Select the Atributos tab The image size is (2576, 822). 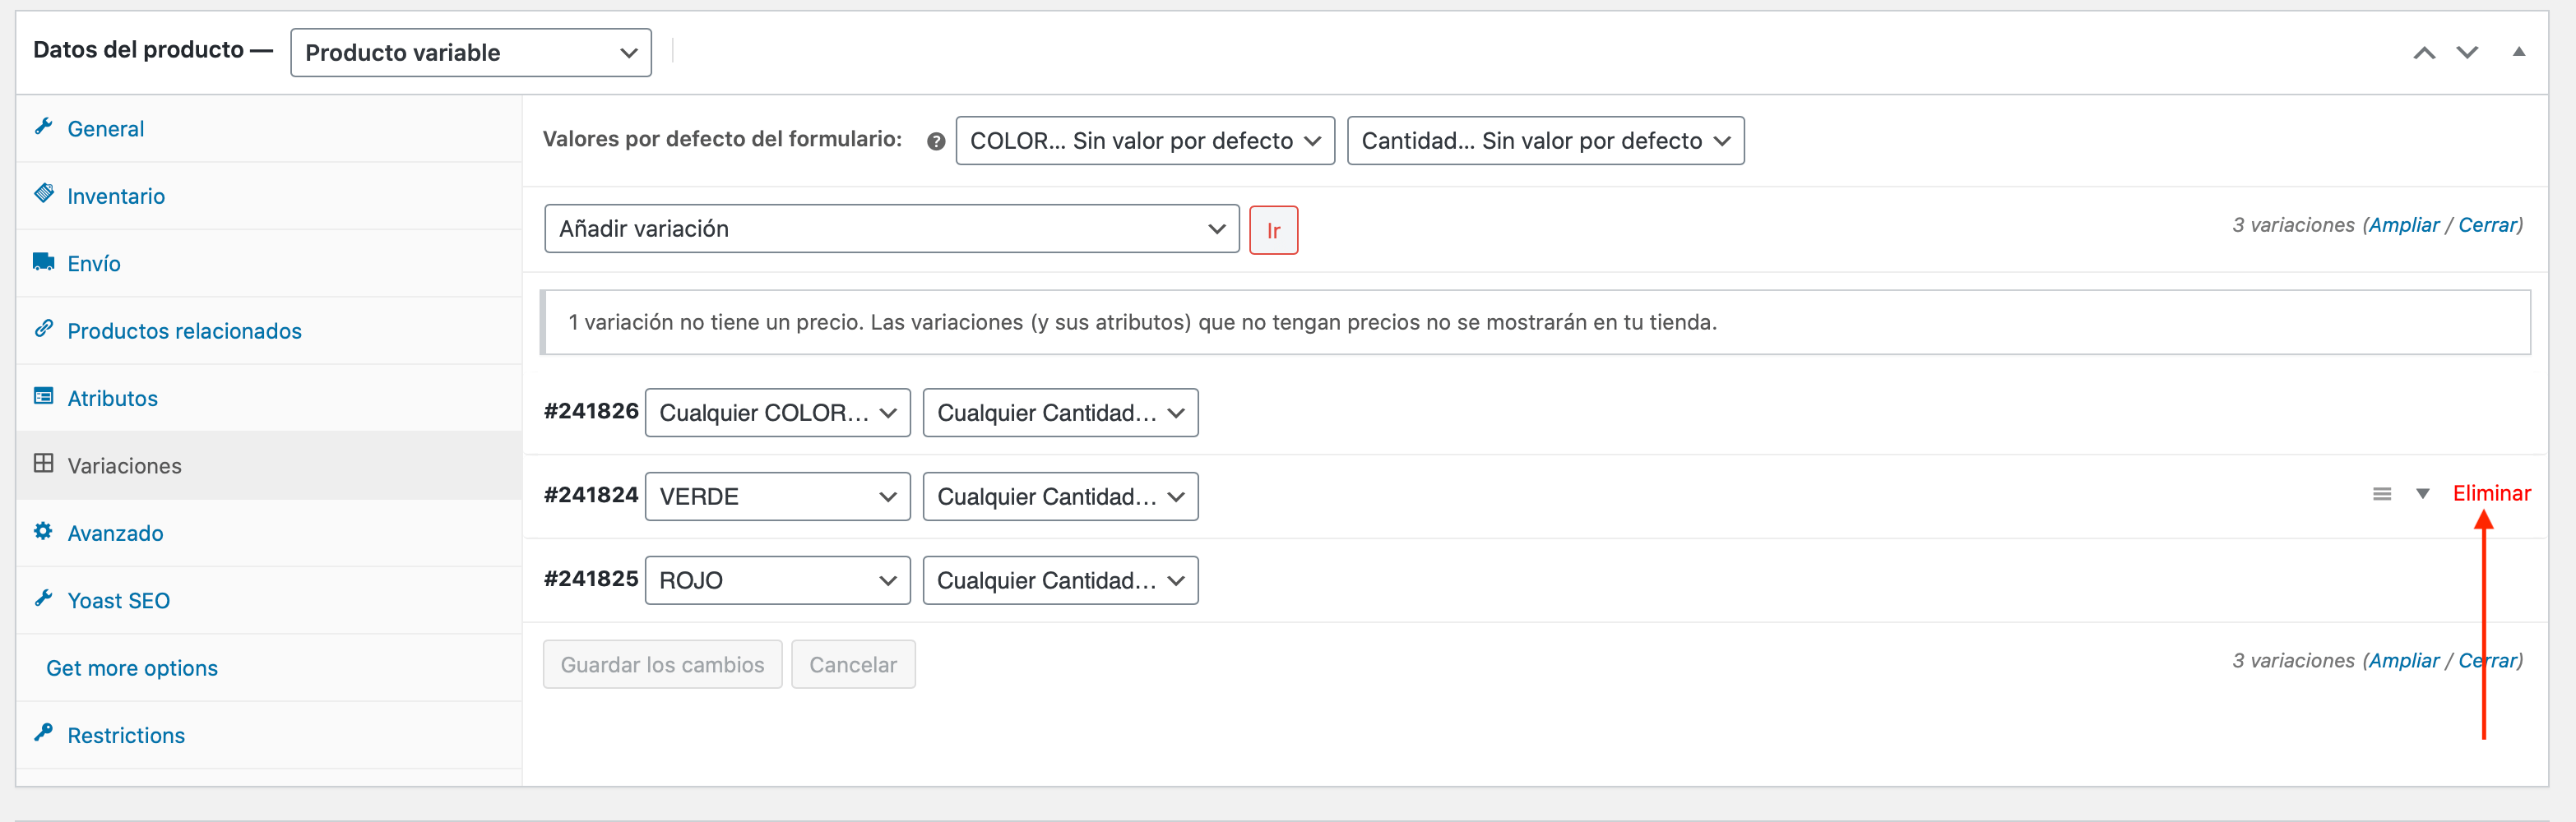(x=269, y=398)
